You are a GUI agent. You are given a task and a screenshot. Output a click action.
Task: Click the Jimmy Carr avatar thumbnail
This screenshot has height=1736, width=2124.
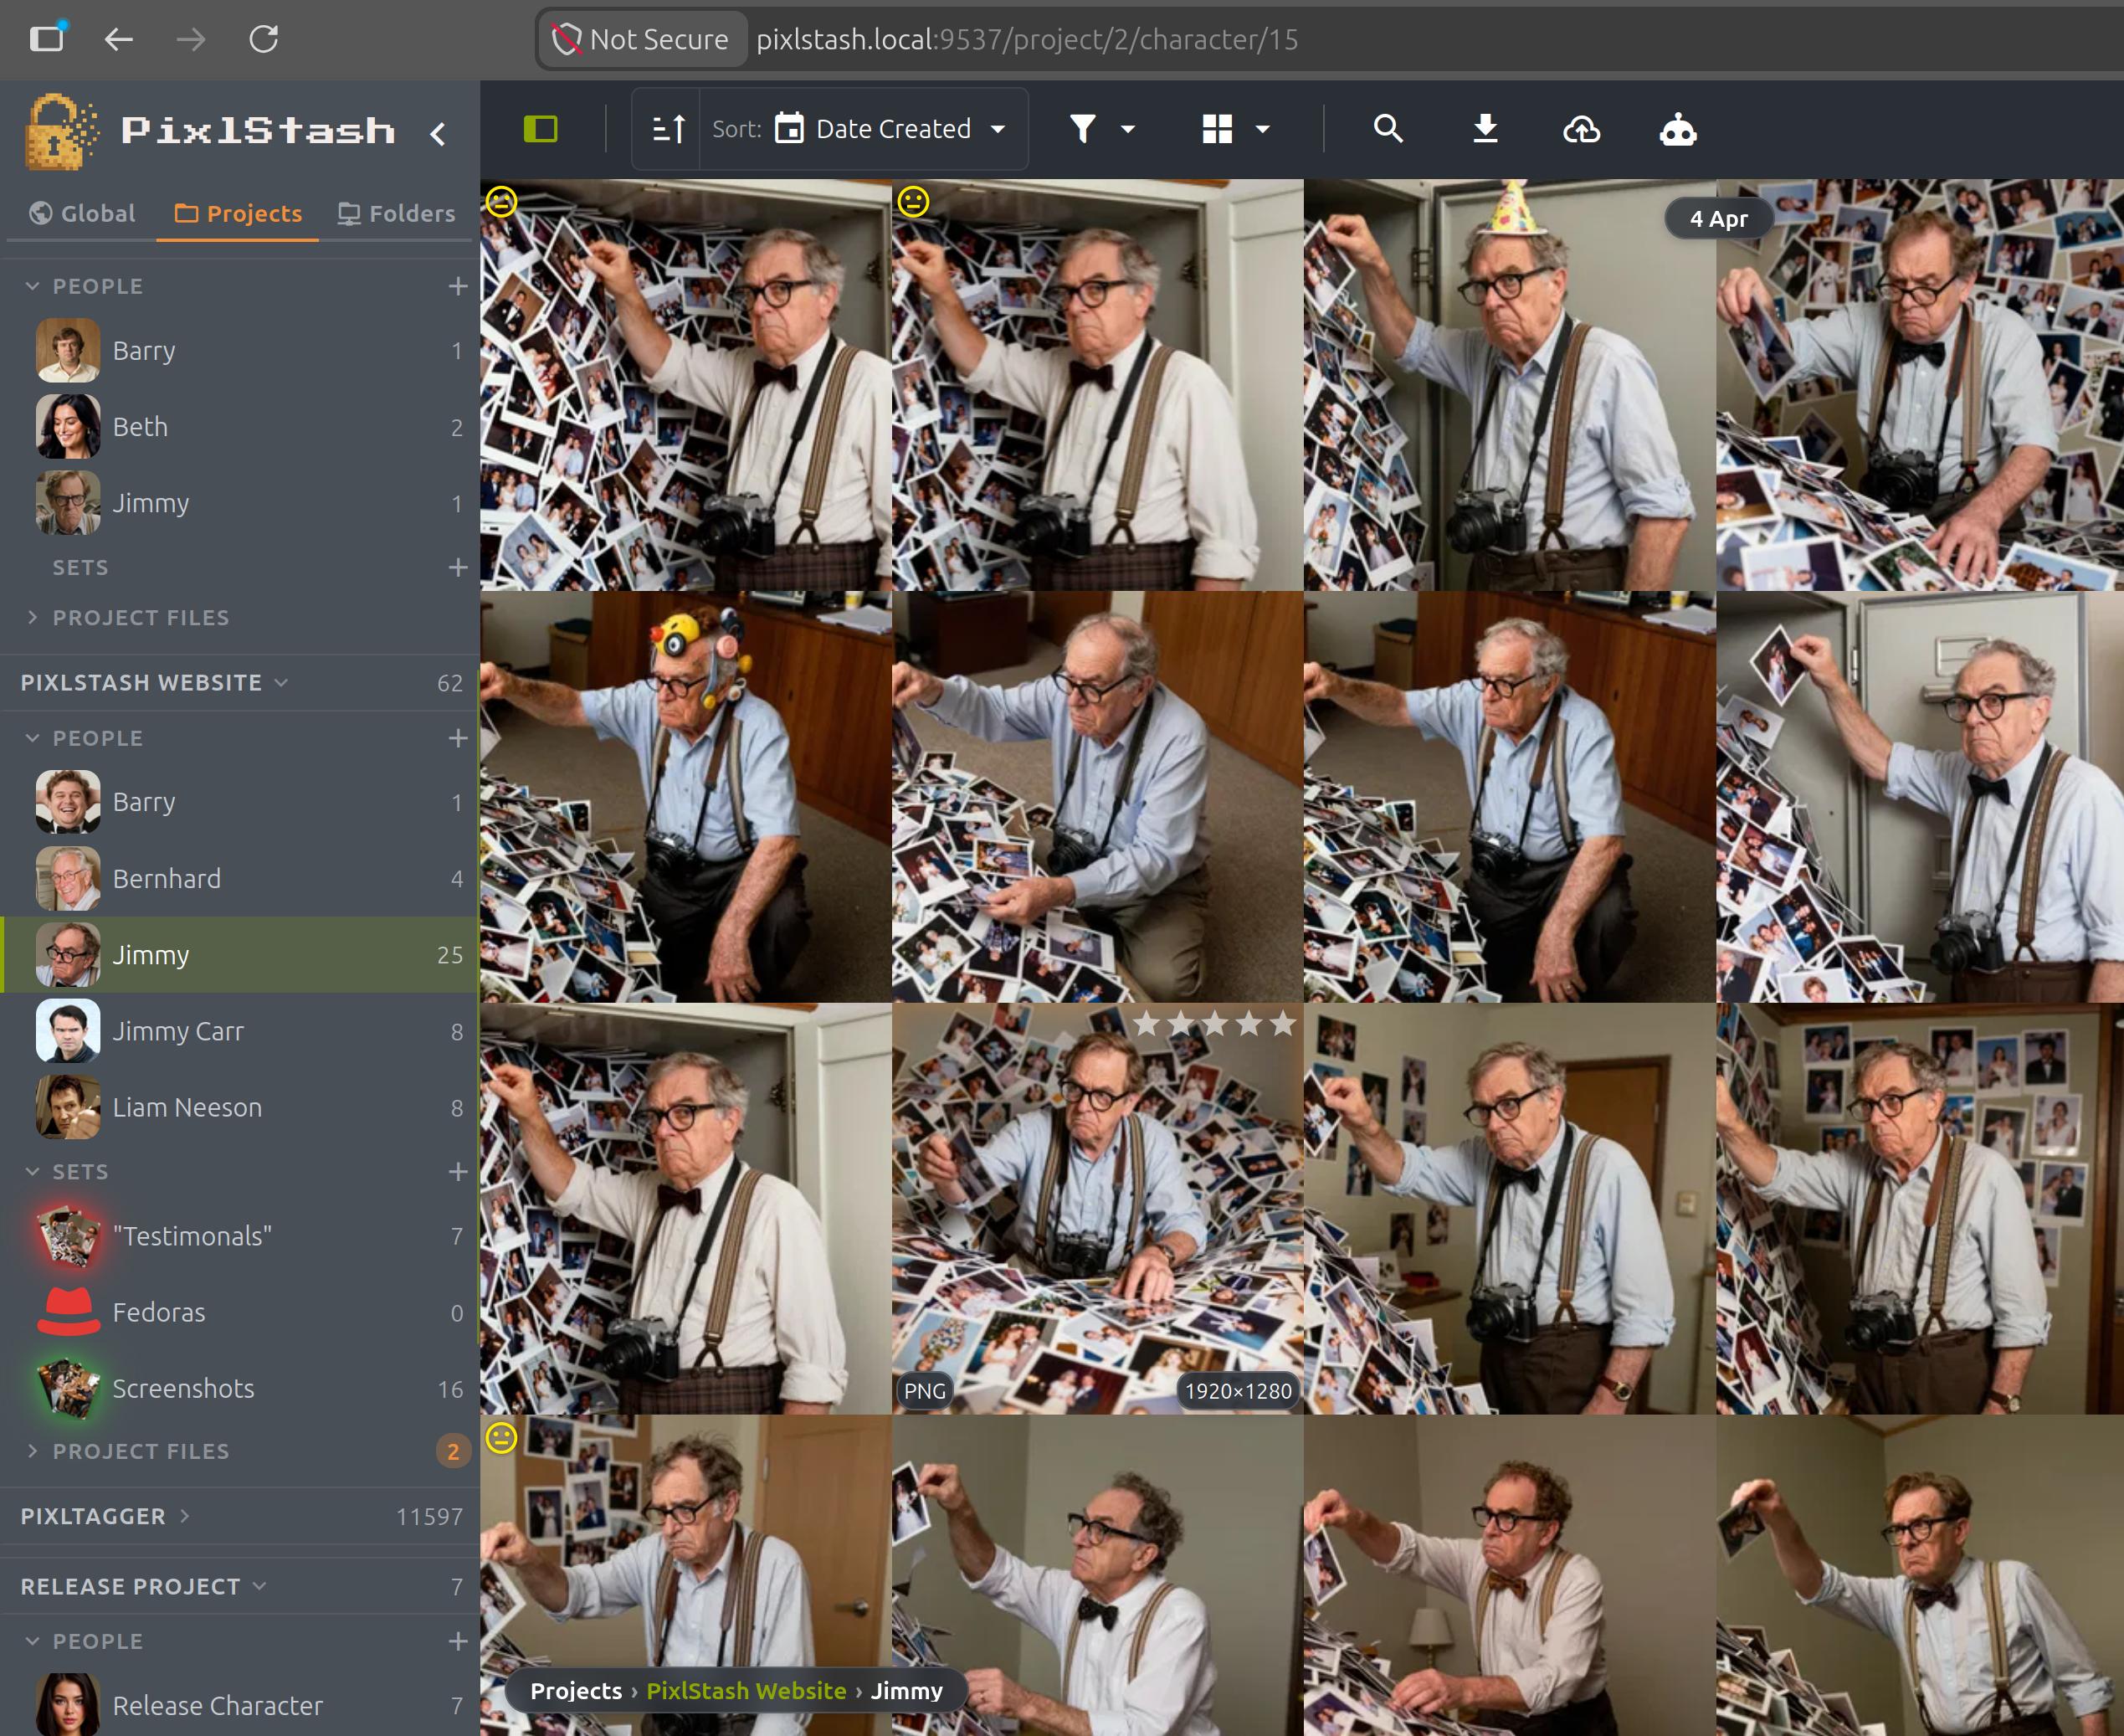pos(68,1031)
